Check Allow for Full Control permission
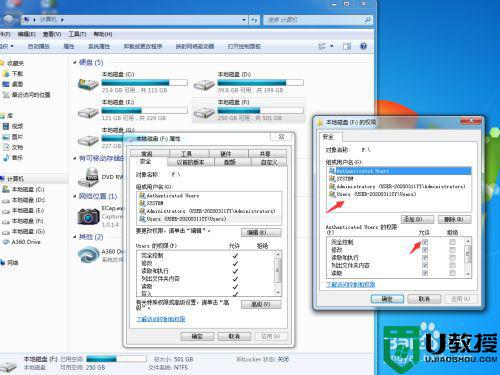The image size is (500, 375). click(x=425, y=242)
